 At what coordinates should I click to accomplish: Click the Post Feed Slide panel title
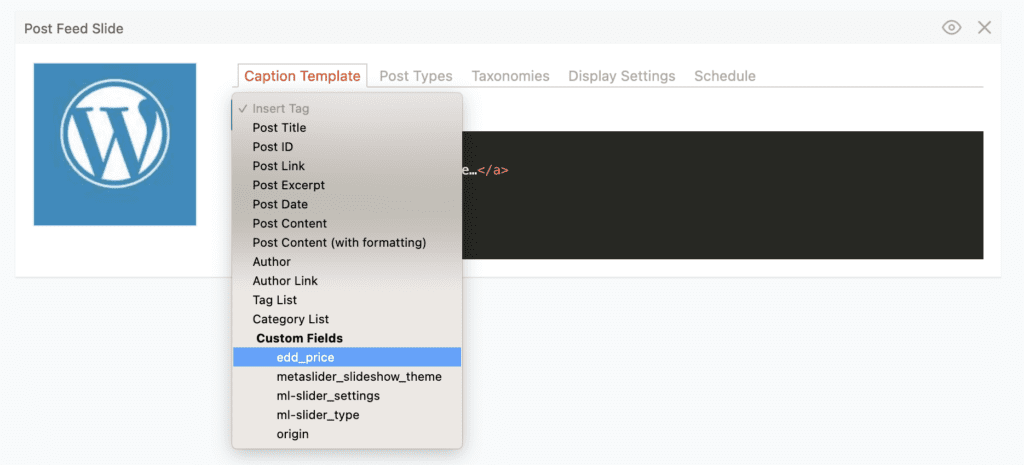74,28
